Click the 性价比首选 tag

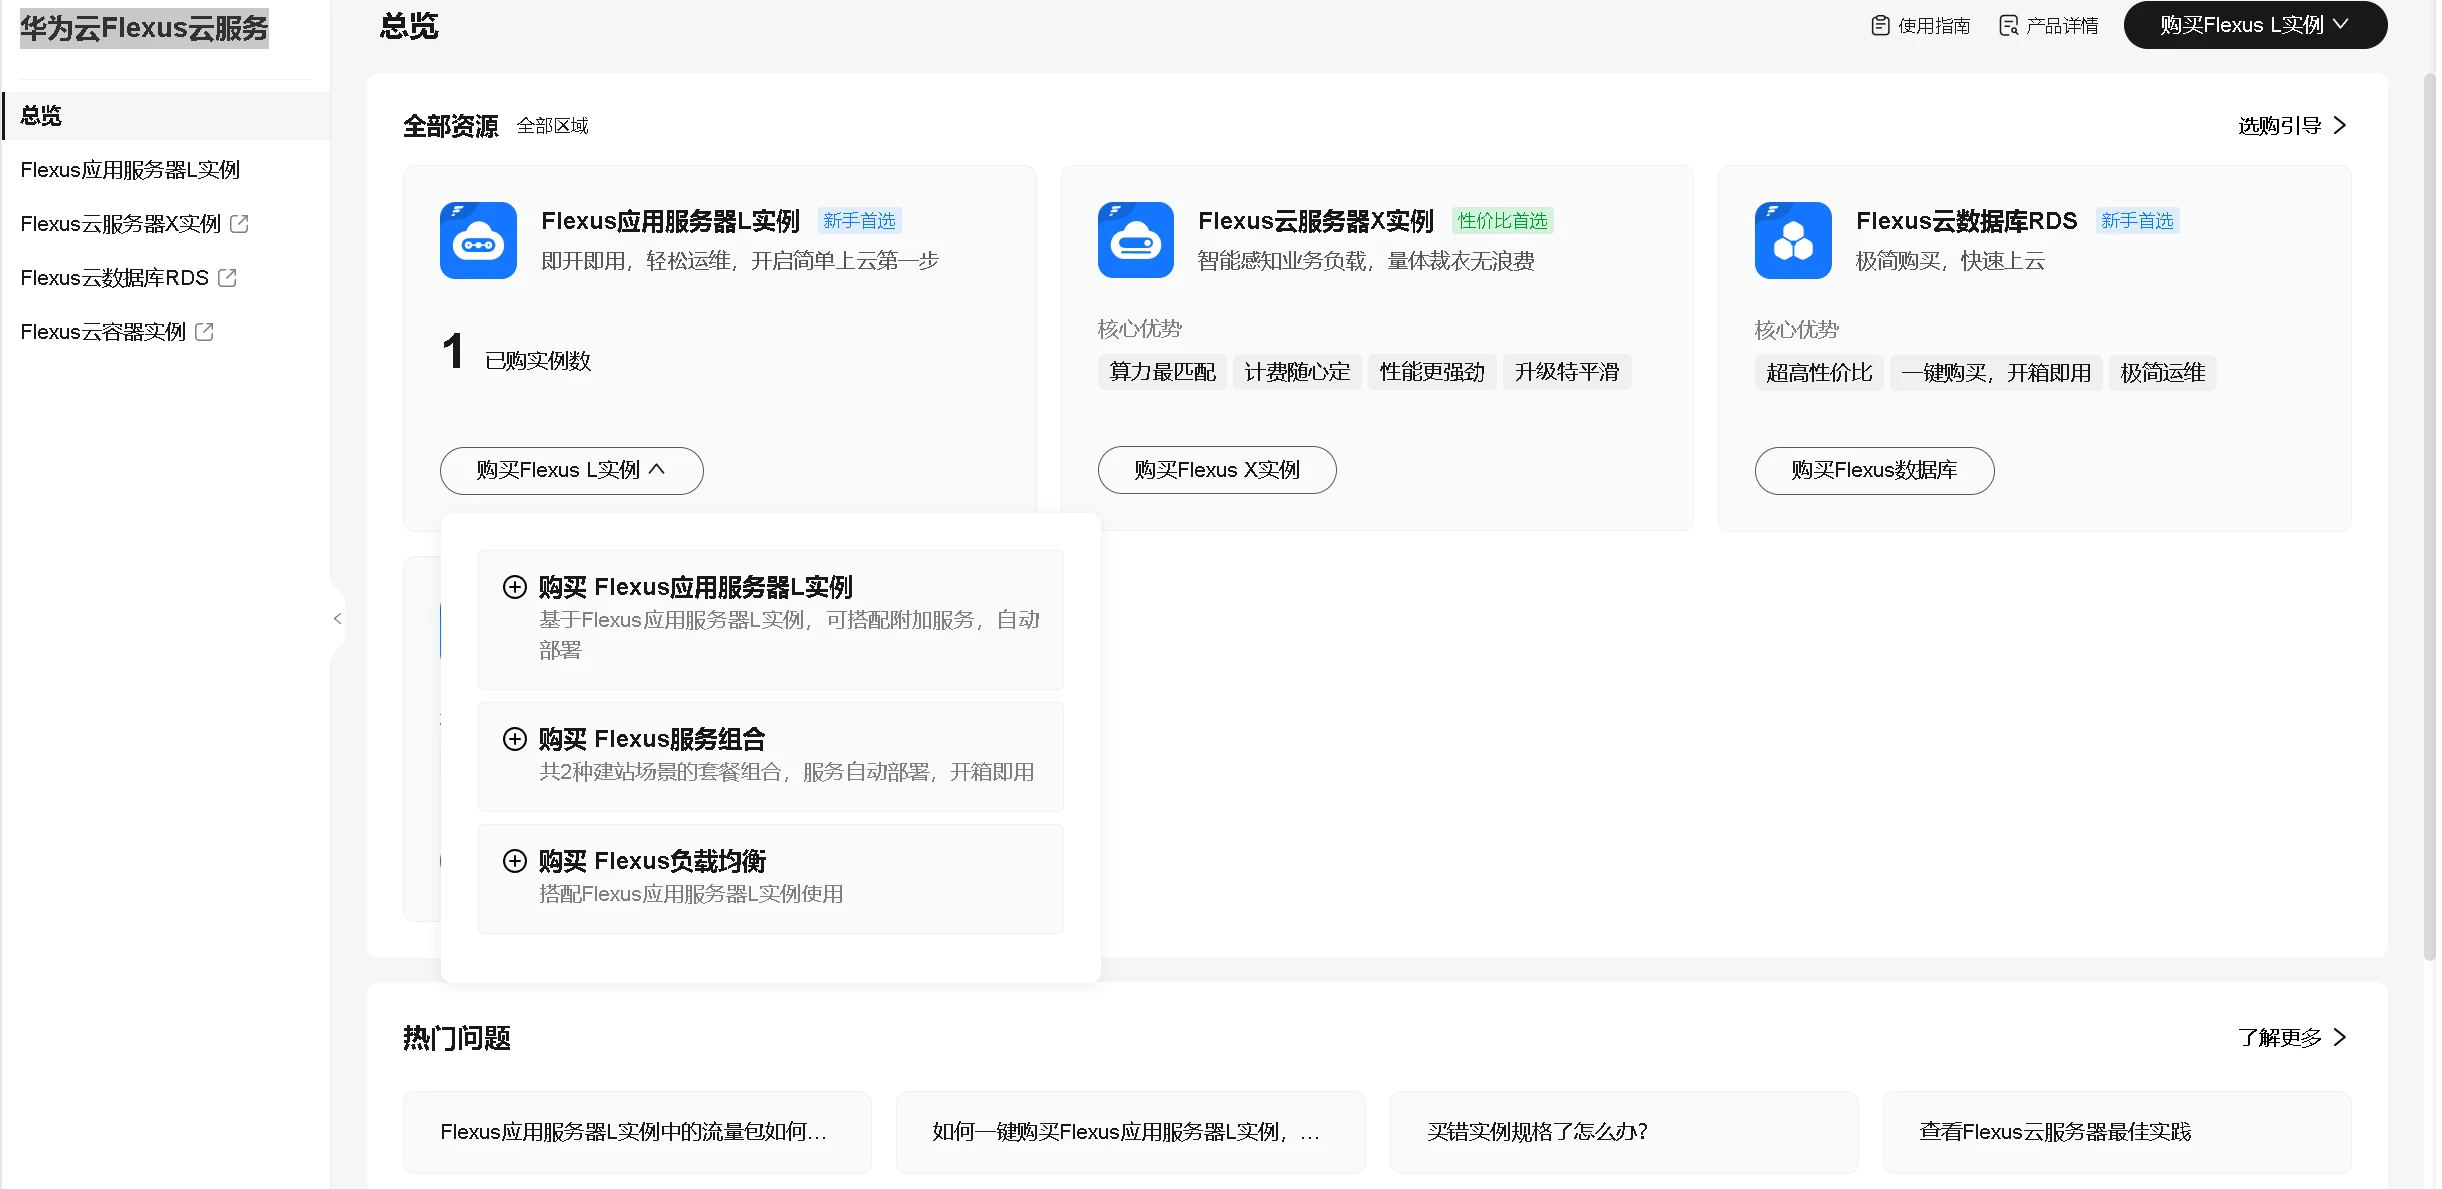click(1503, 221)
